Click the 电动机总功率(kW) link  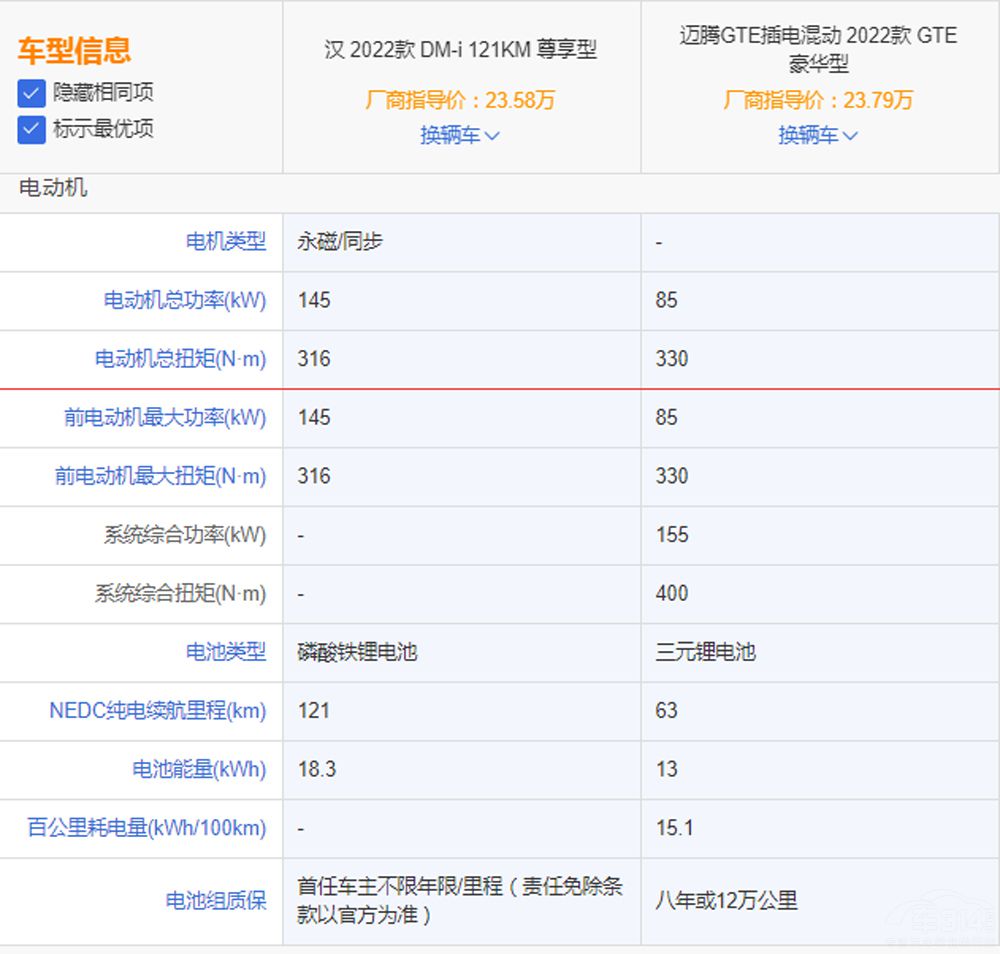click(185, 300)
